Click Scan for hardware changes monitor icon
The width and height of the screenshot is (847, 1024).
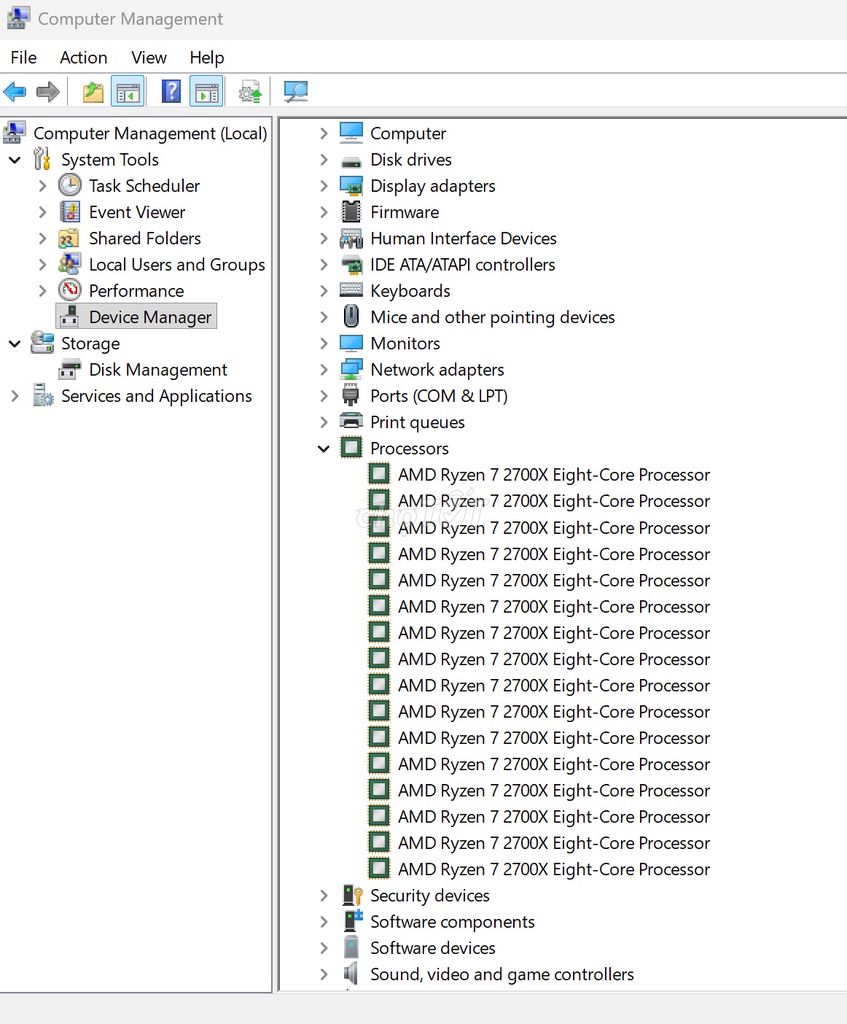point(296,92)
